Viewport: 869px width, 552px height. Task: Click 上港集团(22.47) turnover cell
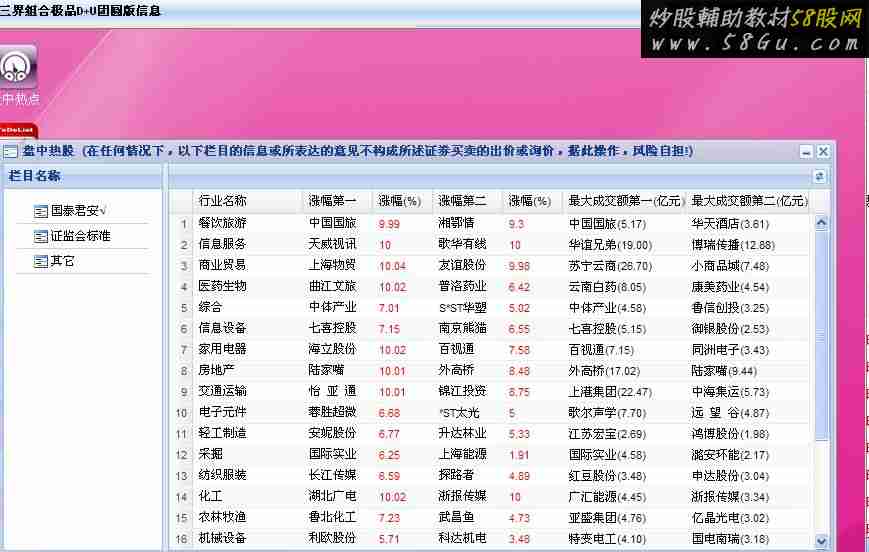(x=610, y=392)
